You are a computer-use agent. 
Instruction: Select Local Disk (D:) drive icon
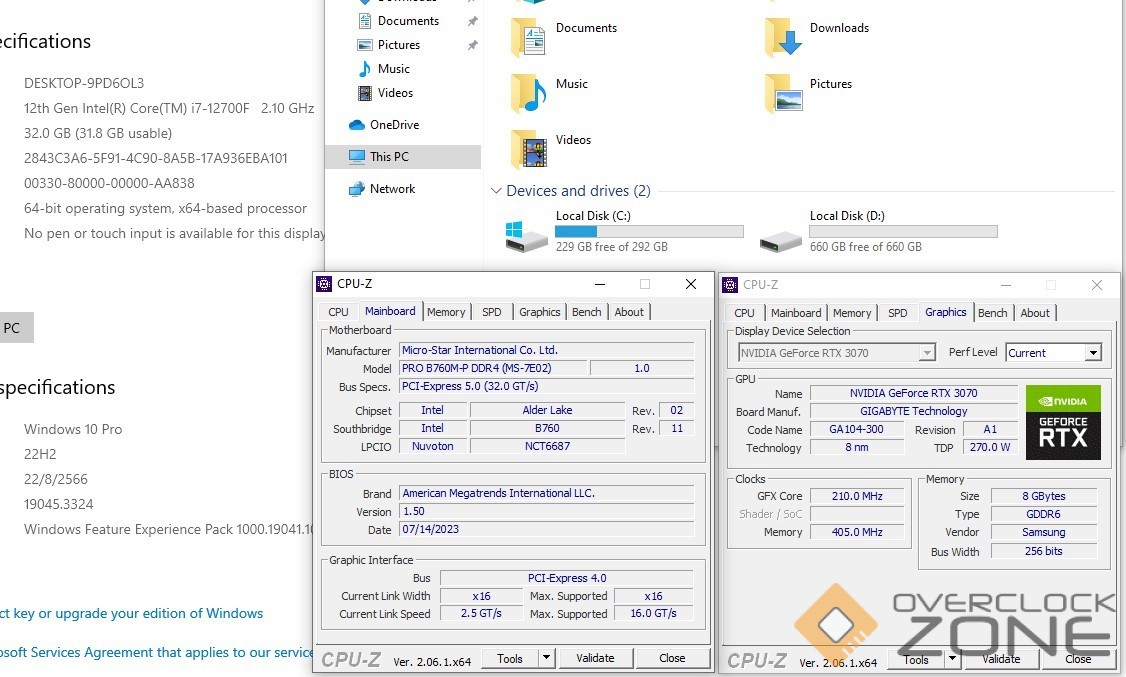pyautogui.click(x=781, y=241)
